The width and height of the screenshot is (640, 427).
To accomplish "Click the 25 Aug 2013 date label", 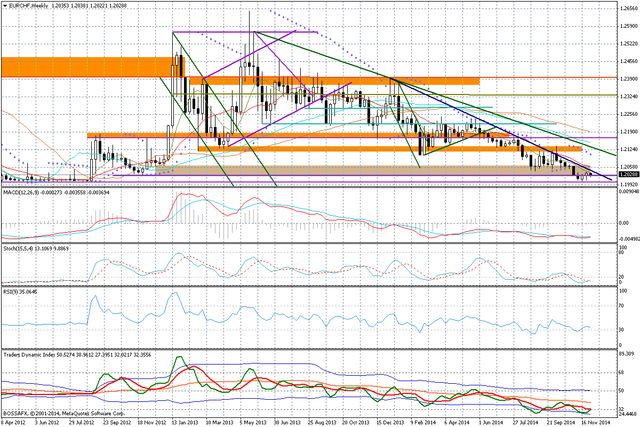I will click(324, 423).
